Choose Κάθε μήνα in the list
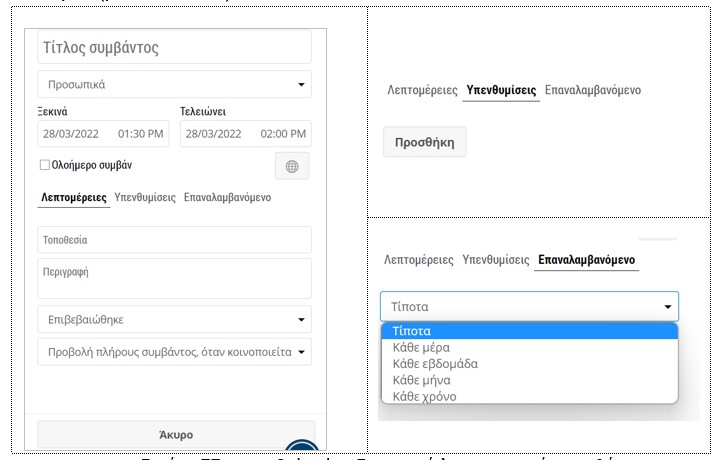Viewport: 723px width, 460px height. pos(529,380)
